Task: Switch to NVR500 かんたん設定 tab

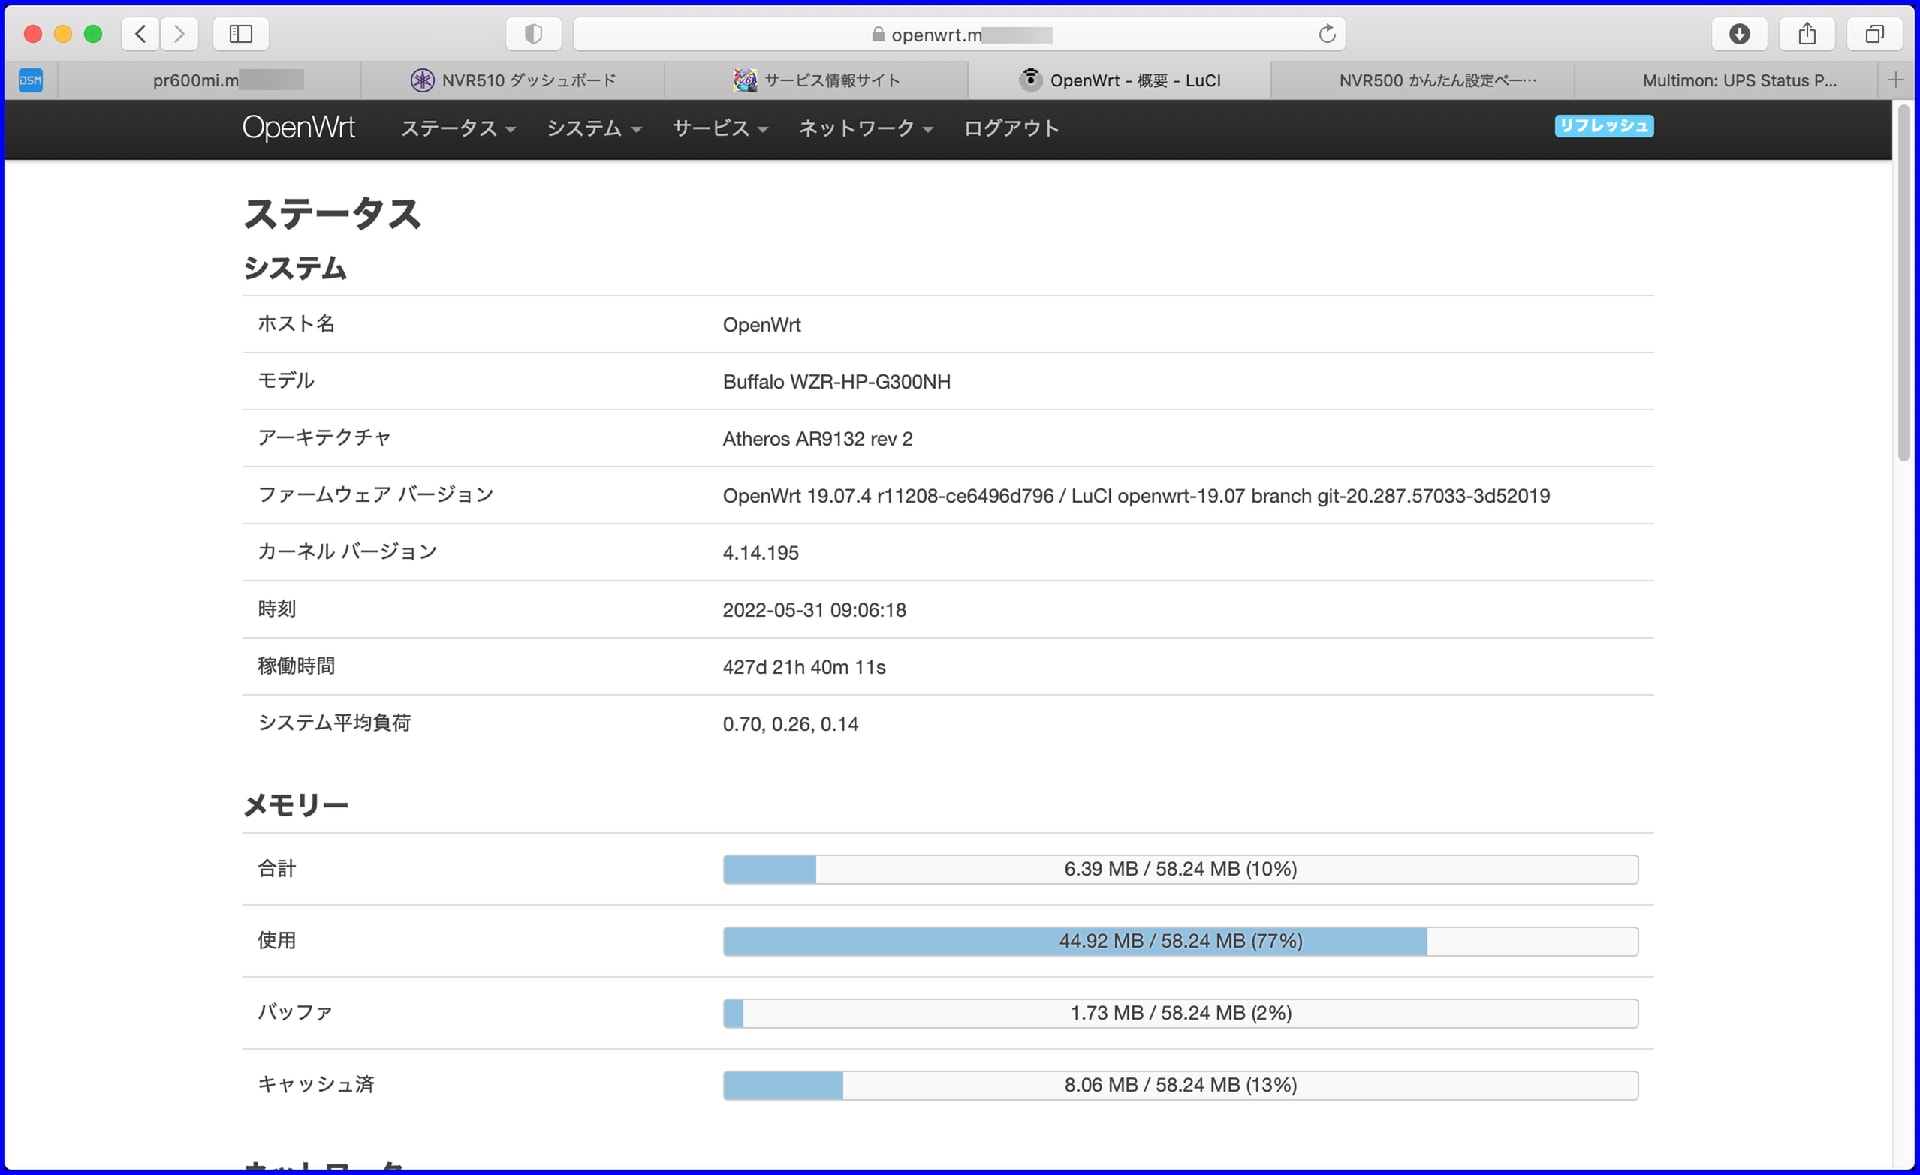Action: (x=1423, y=80)
